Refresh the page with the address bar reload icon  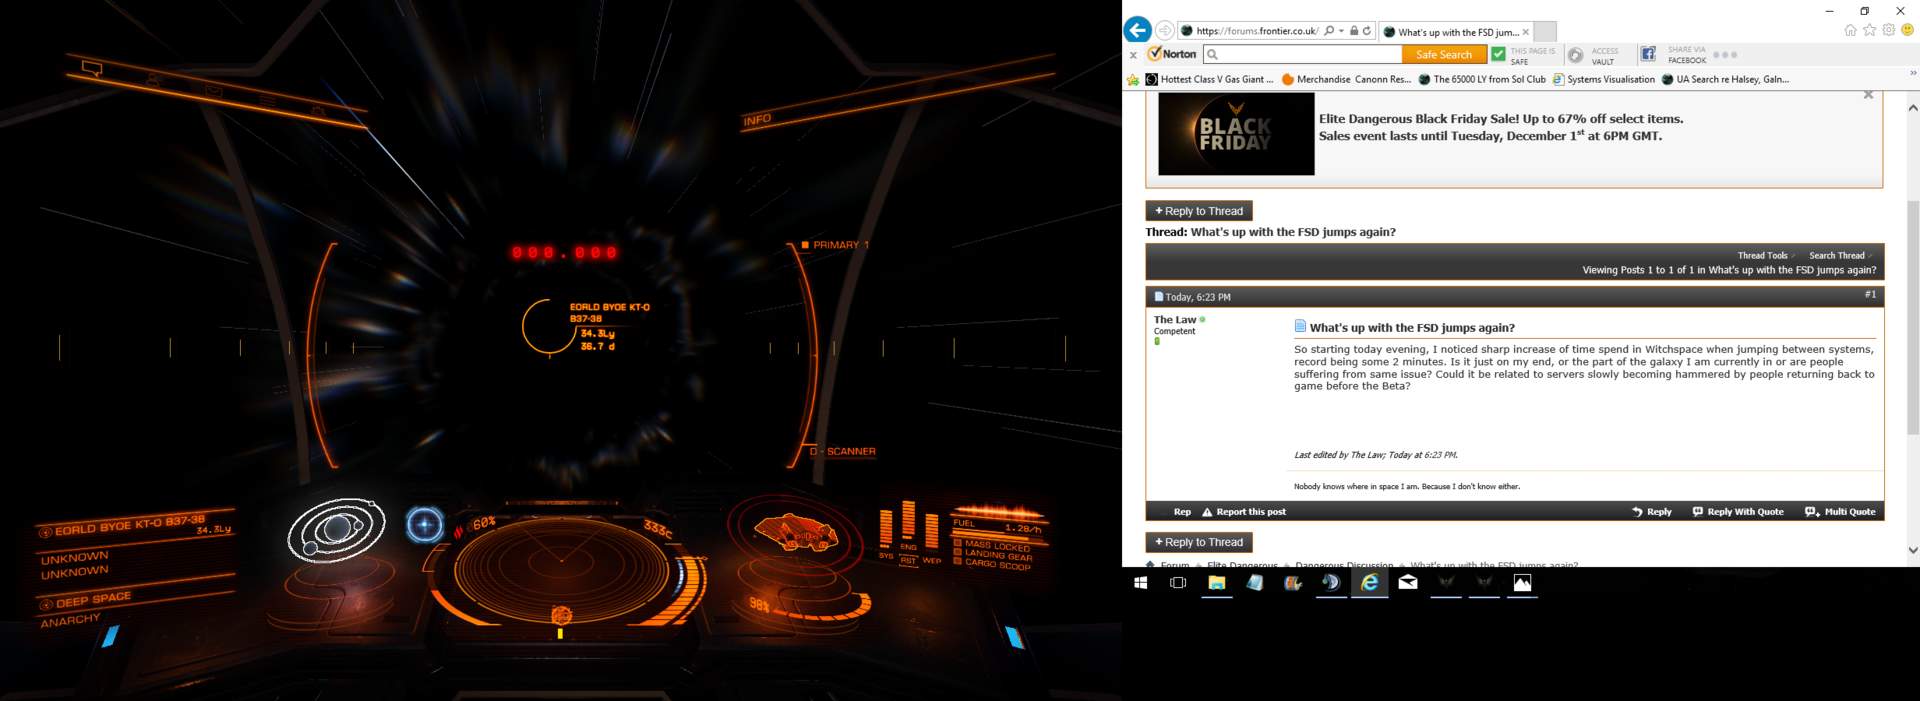[1367, 31]
